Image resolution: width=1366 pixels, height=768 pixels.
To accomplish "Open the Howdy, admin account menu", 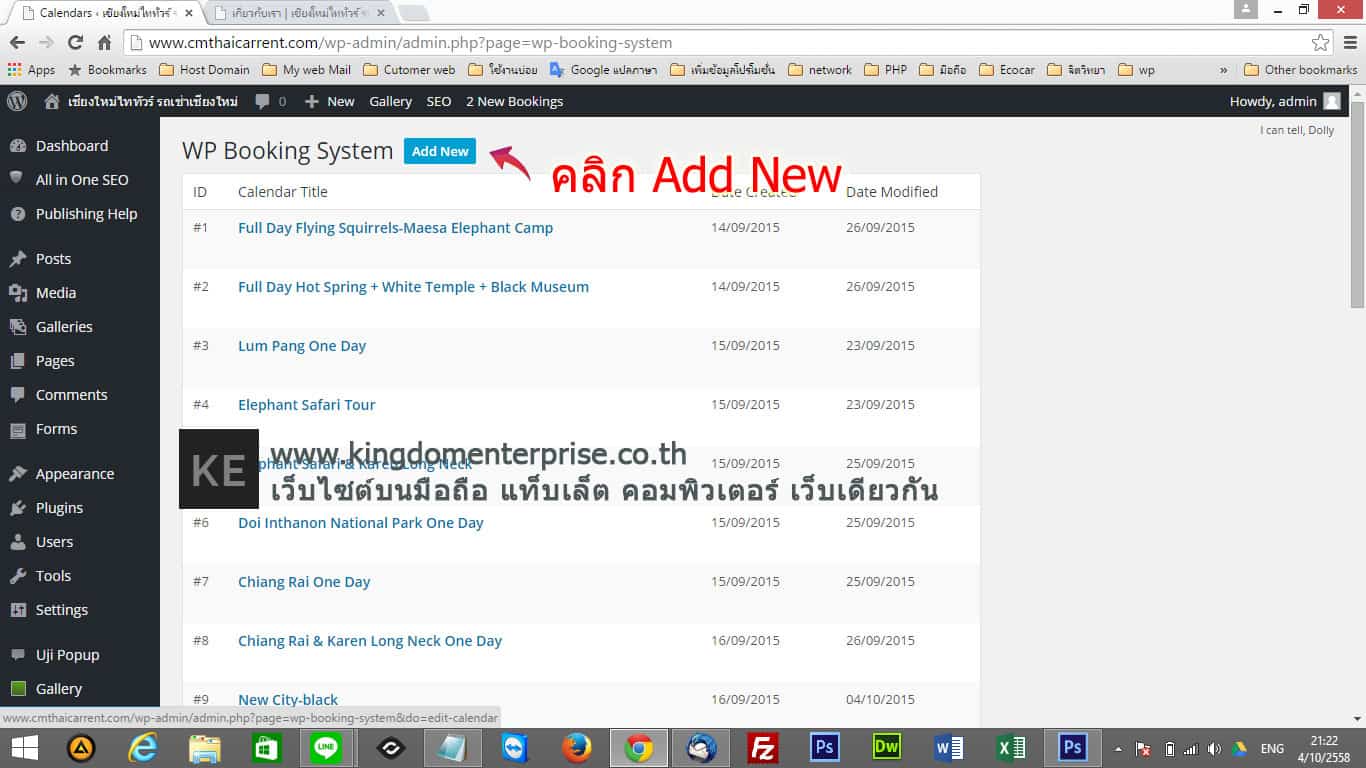I will coord(1284,101).
